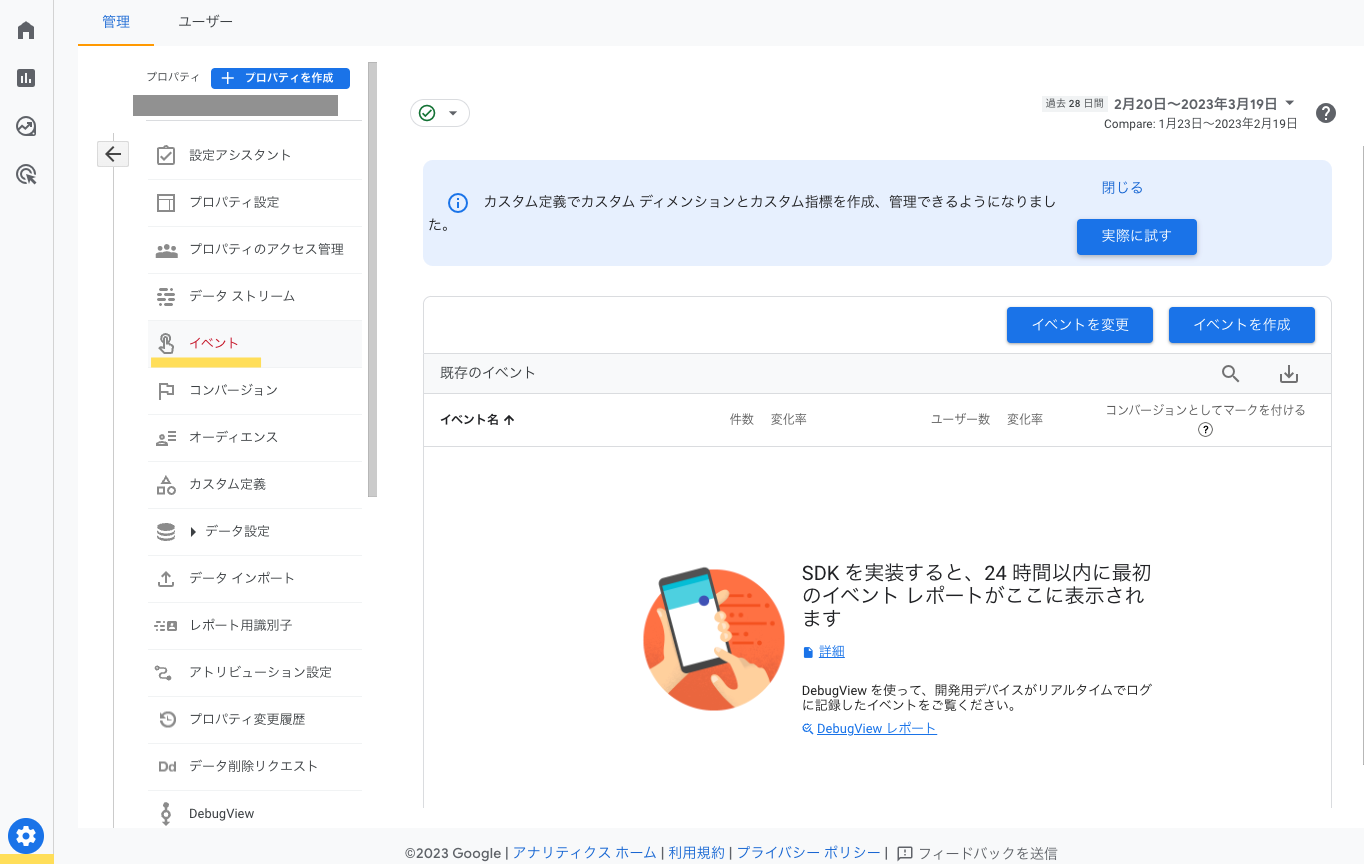The height and width of the screenshot is (864, 1364).
Task: Click the レポート用識別子 icon
Action: point(166,626)
